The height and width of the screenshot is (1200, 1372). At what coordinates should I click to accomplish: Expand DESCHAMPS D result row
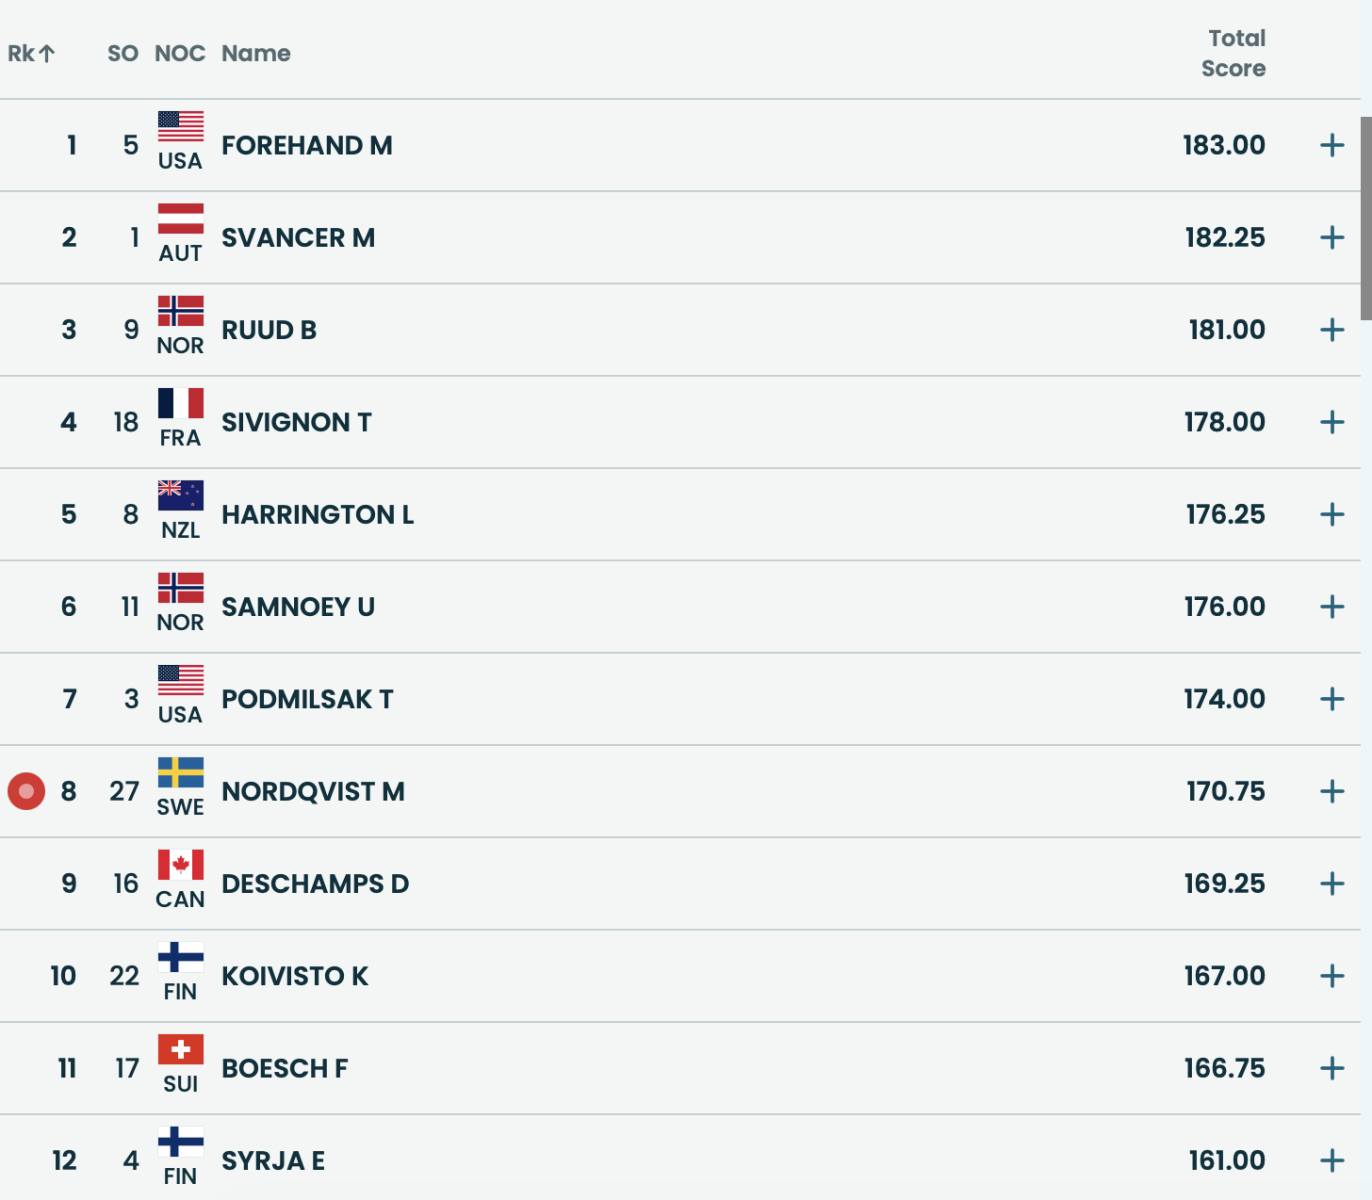click(x=1331, y=884)
